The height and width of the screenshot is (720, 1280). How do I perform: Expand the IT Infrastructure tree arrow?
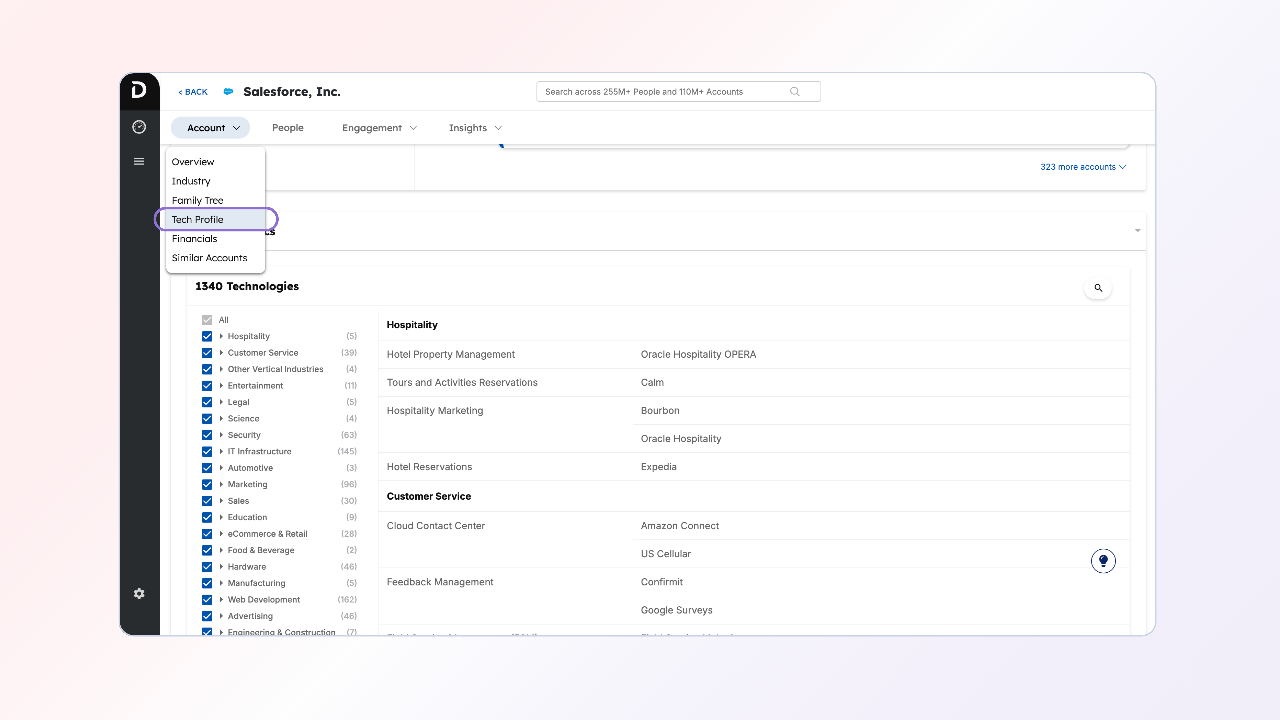(221, 451)
